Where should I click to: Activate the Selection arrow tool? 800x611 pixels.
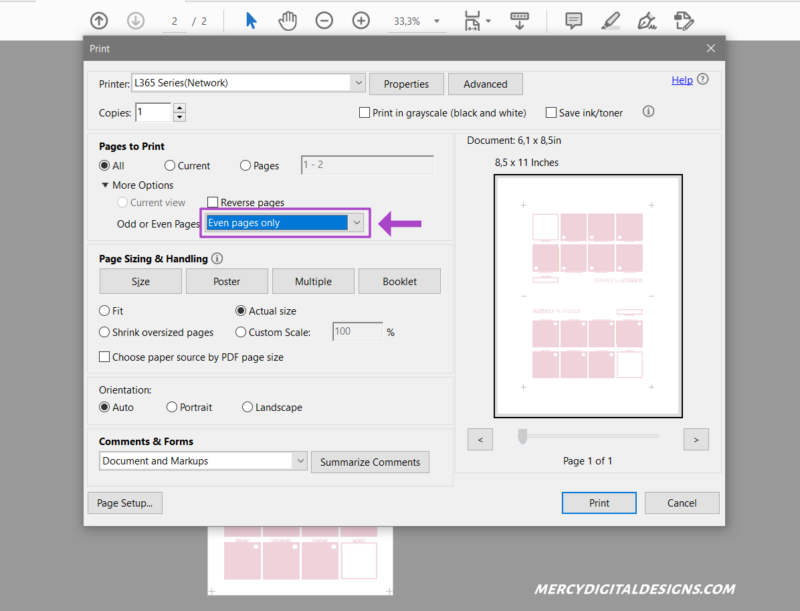[x=250, y=20]
